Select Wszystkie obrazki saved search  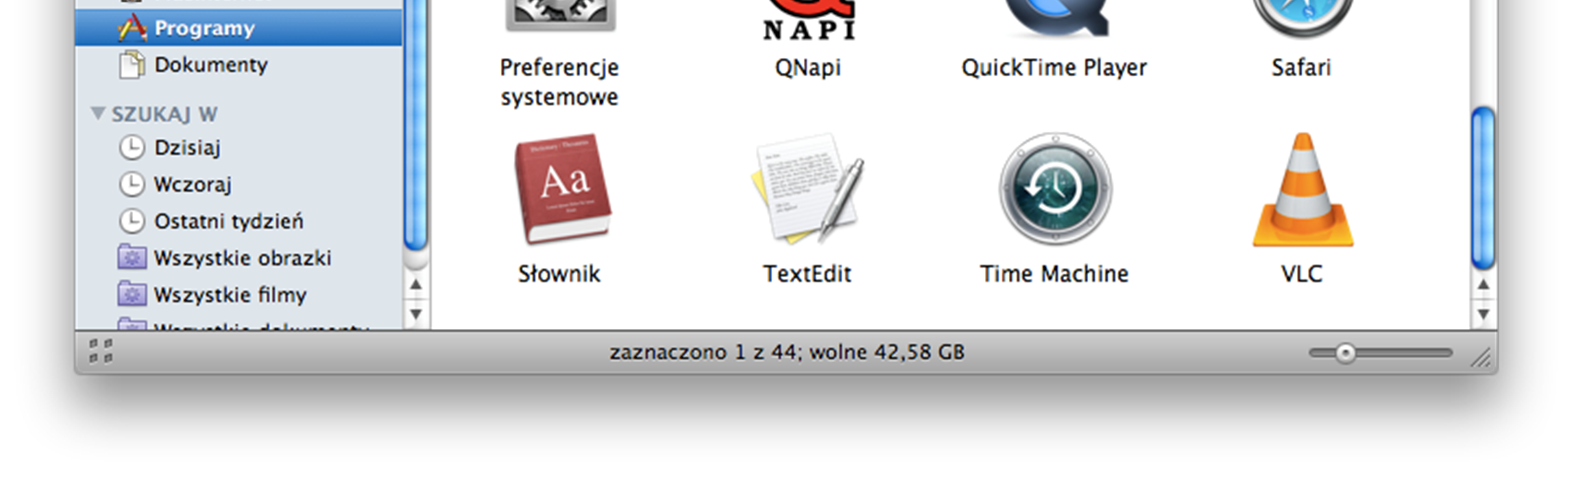(x=238, y=258)
